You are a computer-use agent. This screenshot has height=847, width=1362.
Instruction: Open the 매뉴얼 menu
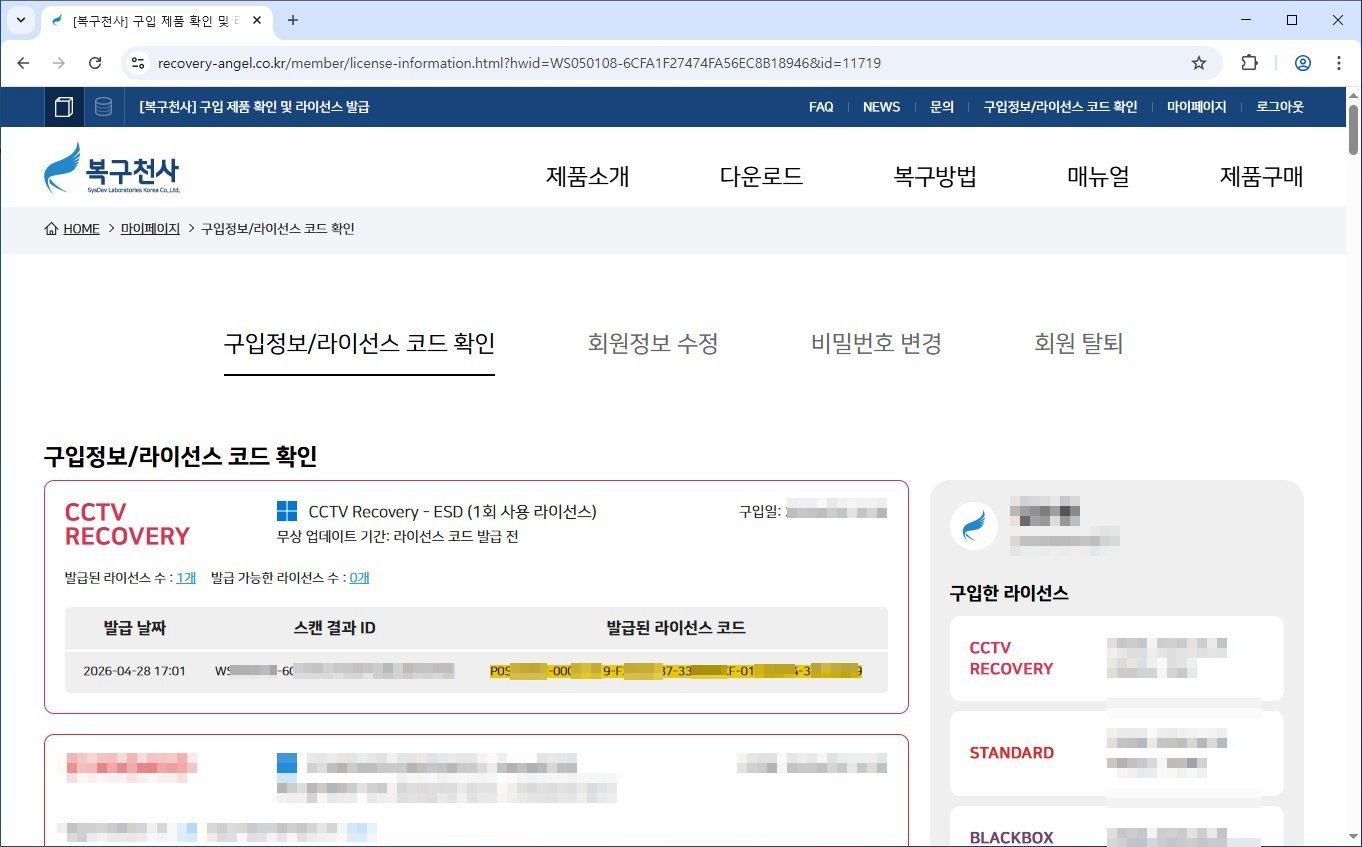[1098, 177]
